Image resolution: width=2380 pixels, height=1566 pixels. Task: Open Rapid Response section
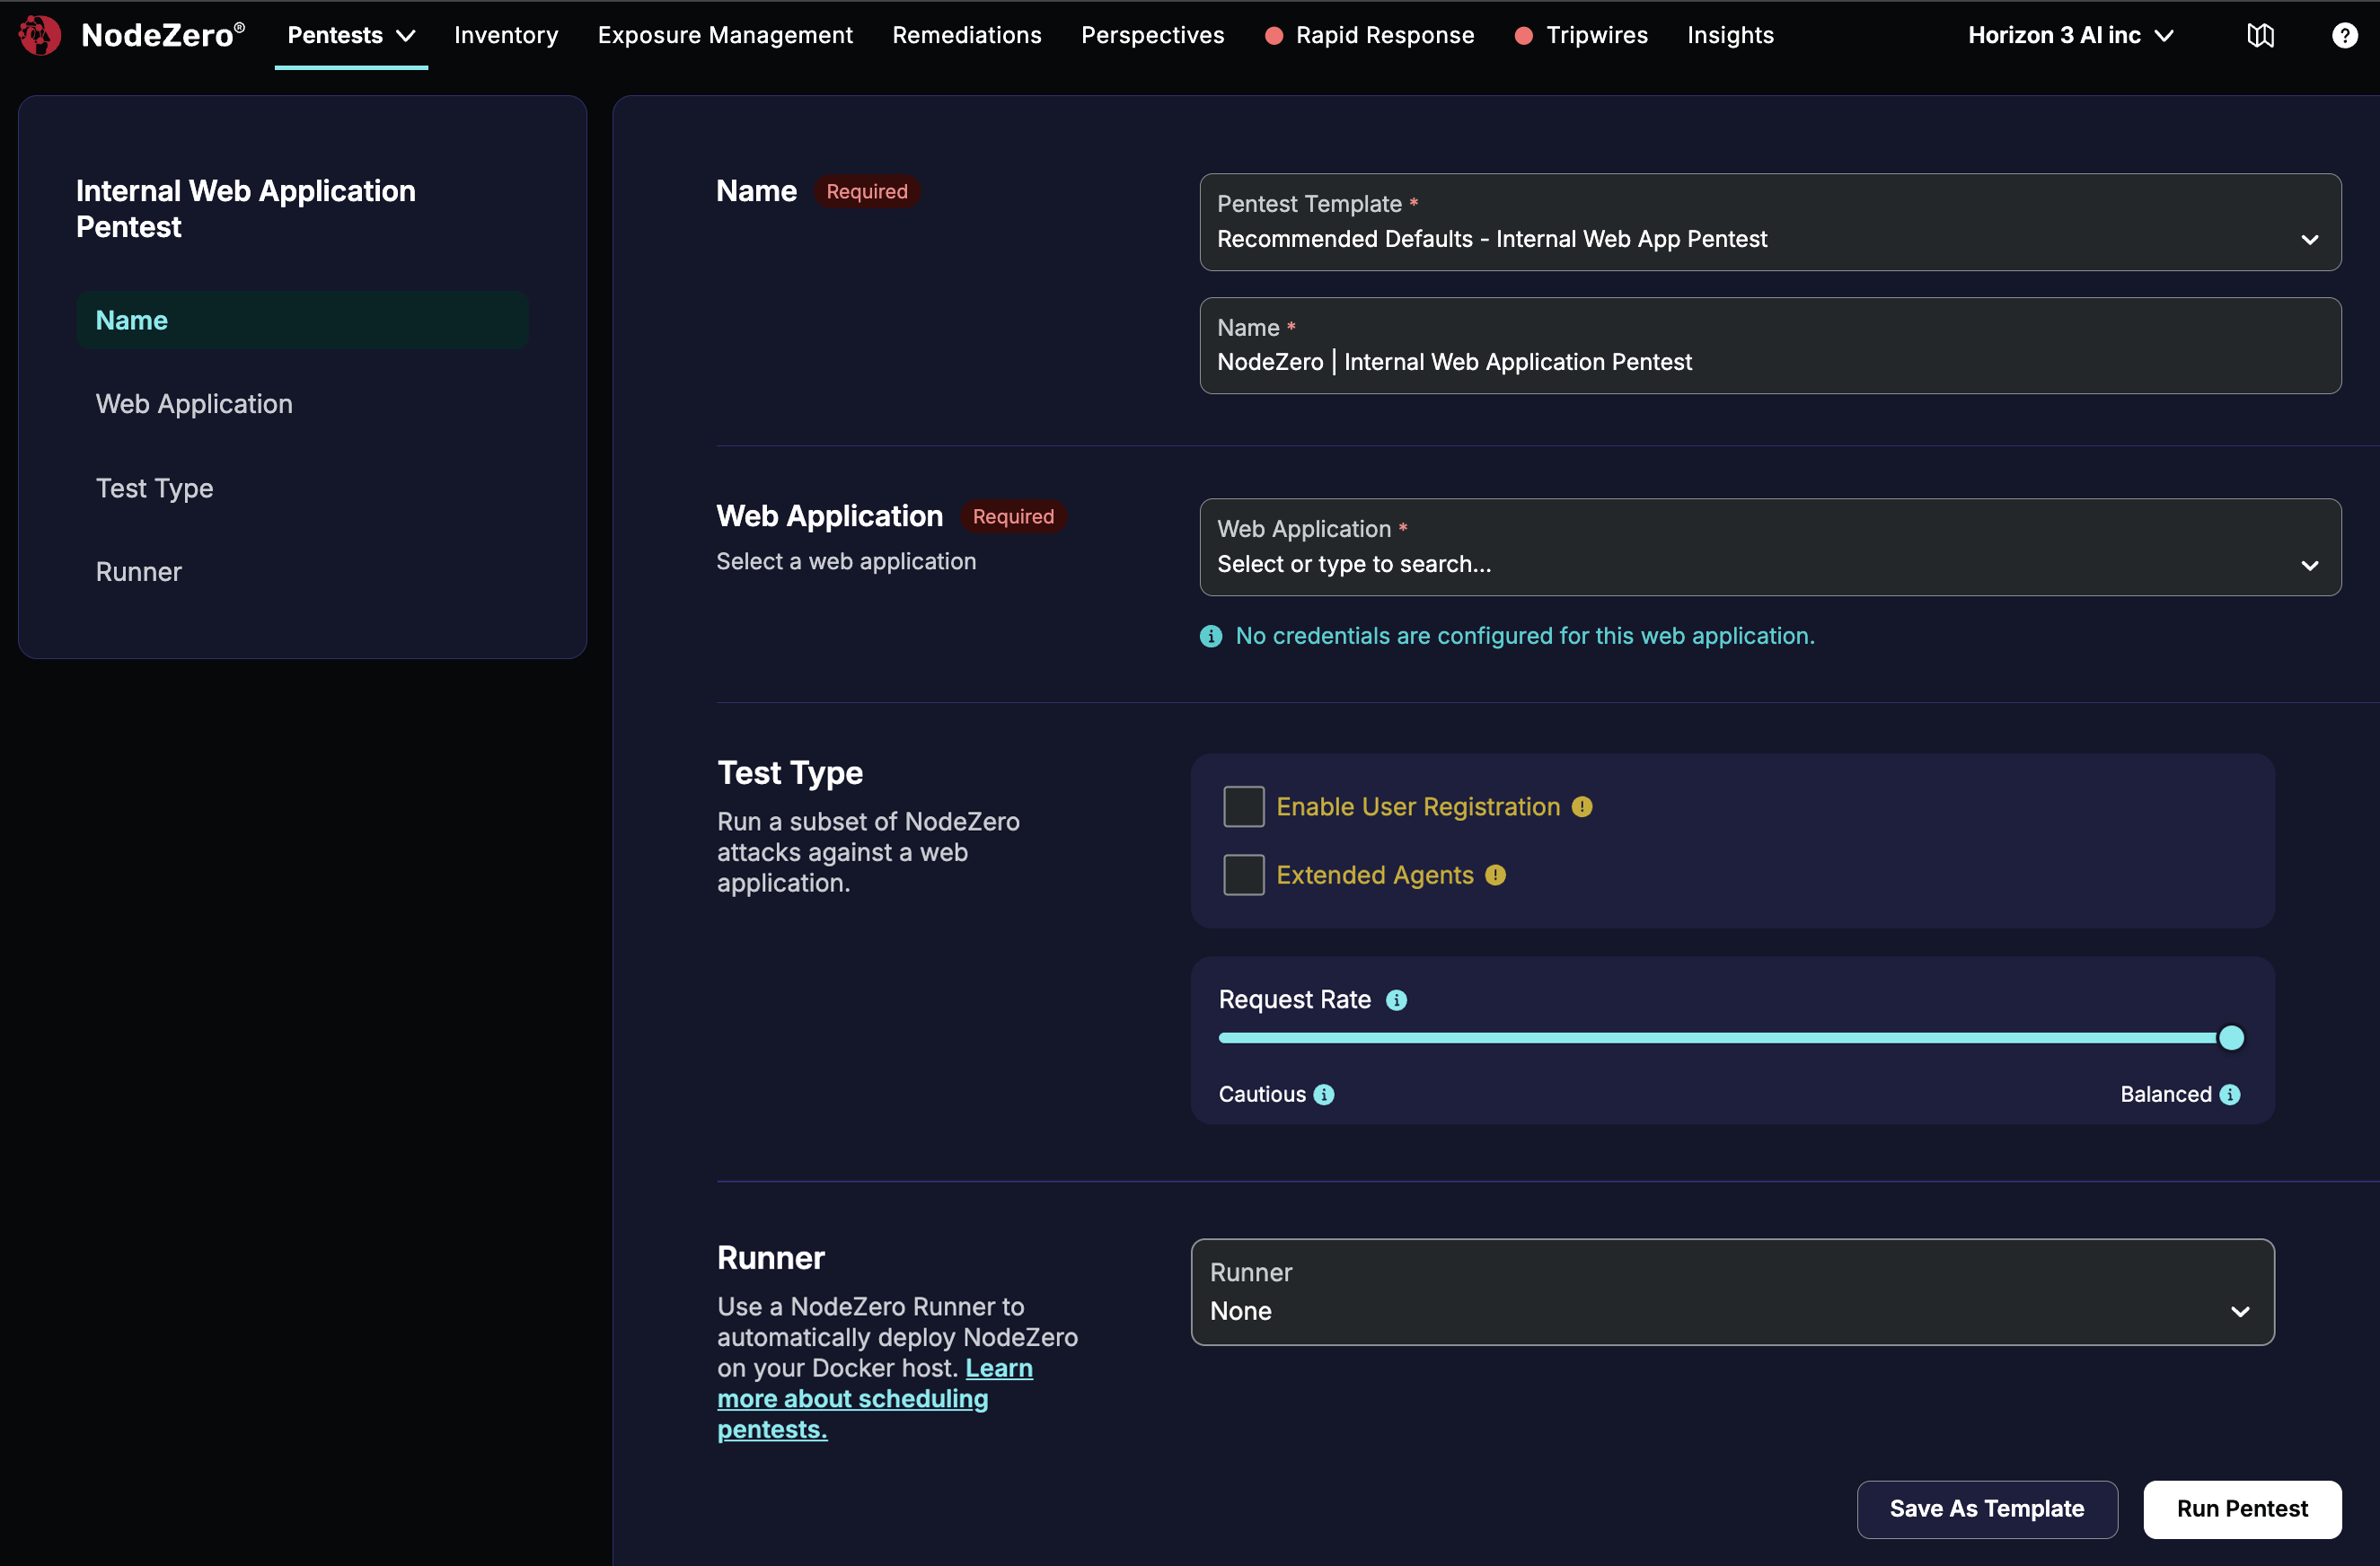coord(1384,35)
